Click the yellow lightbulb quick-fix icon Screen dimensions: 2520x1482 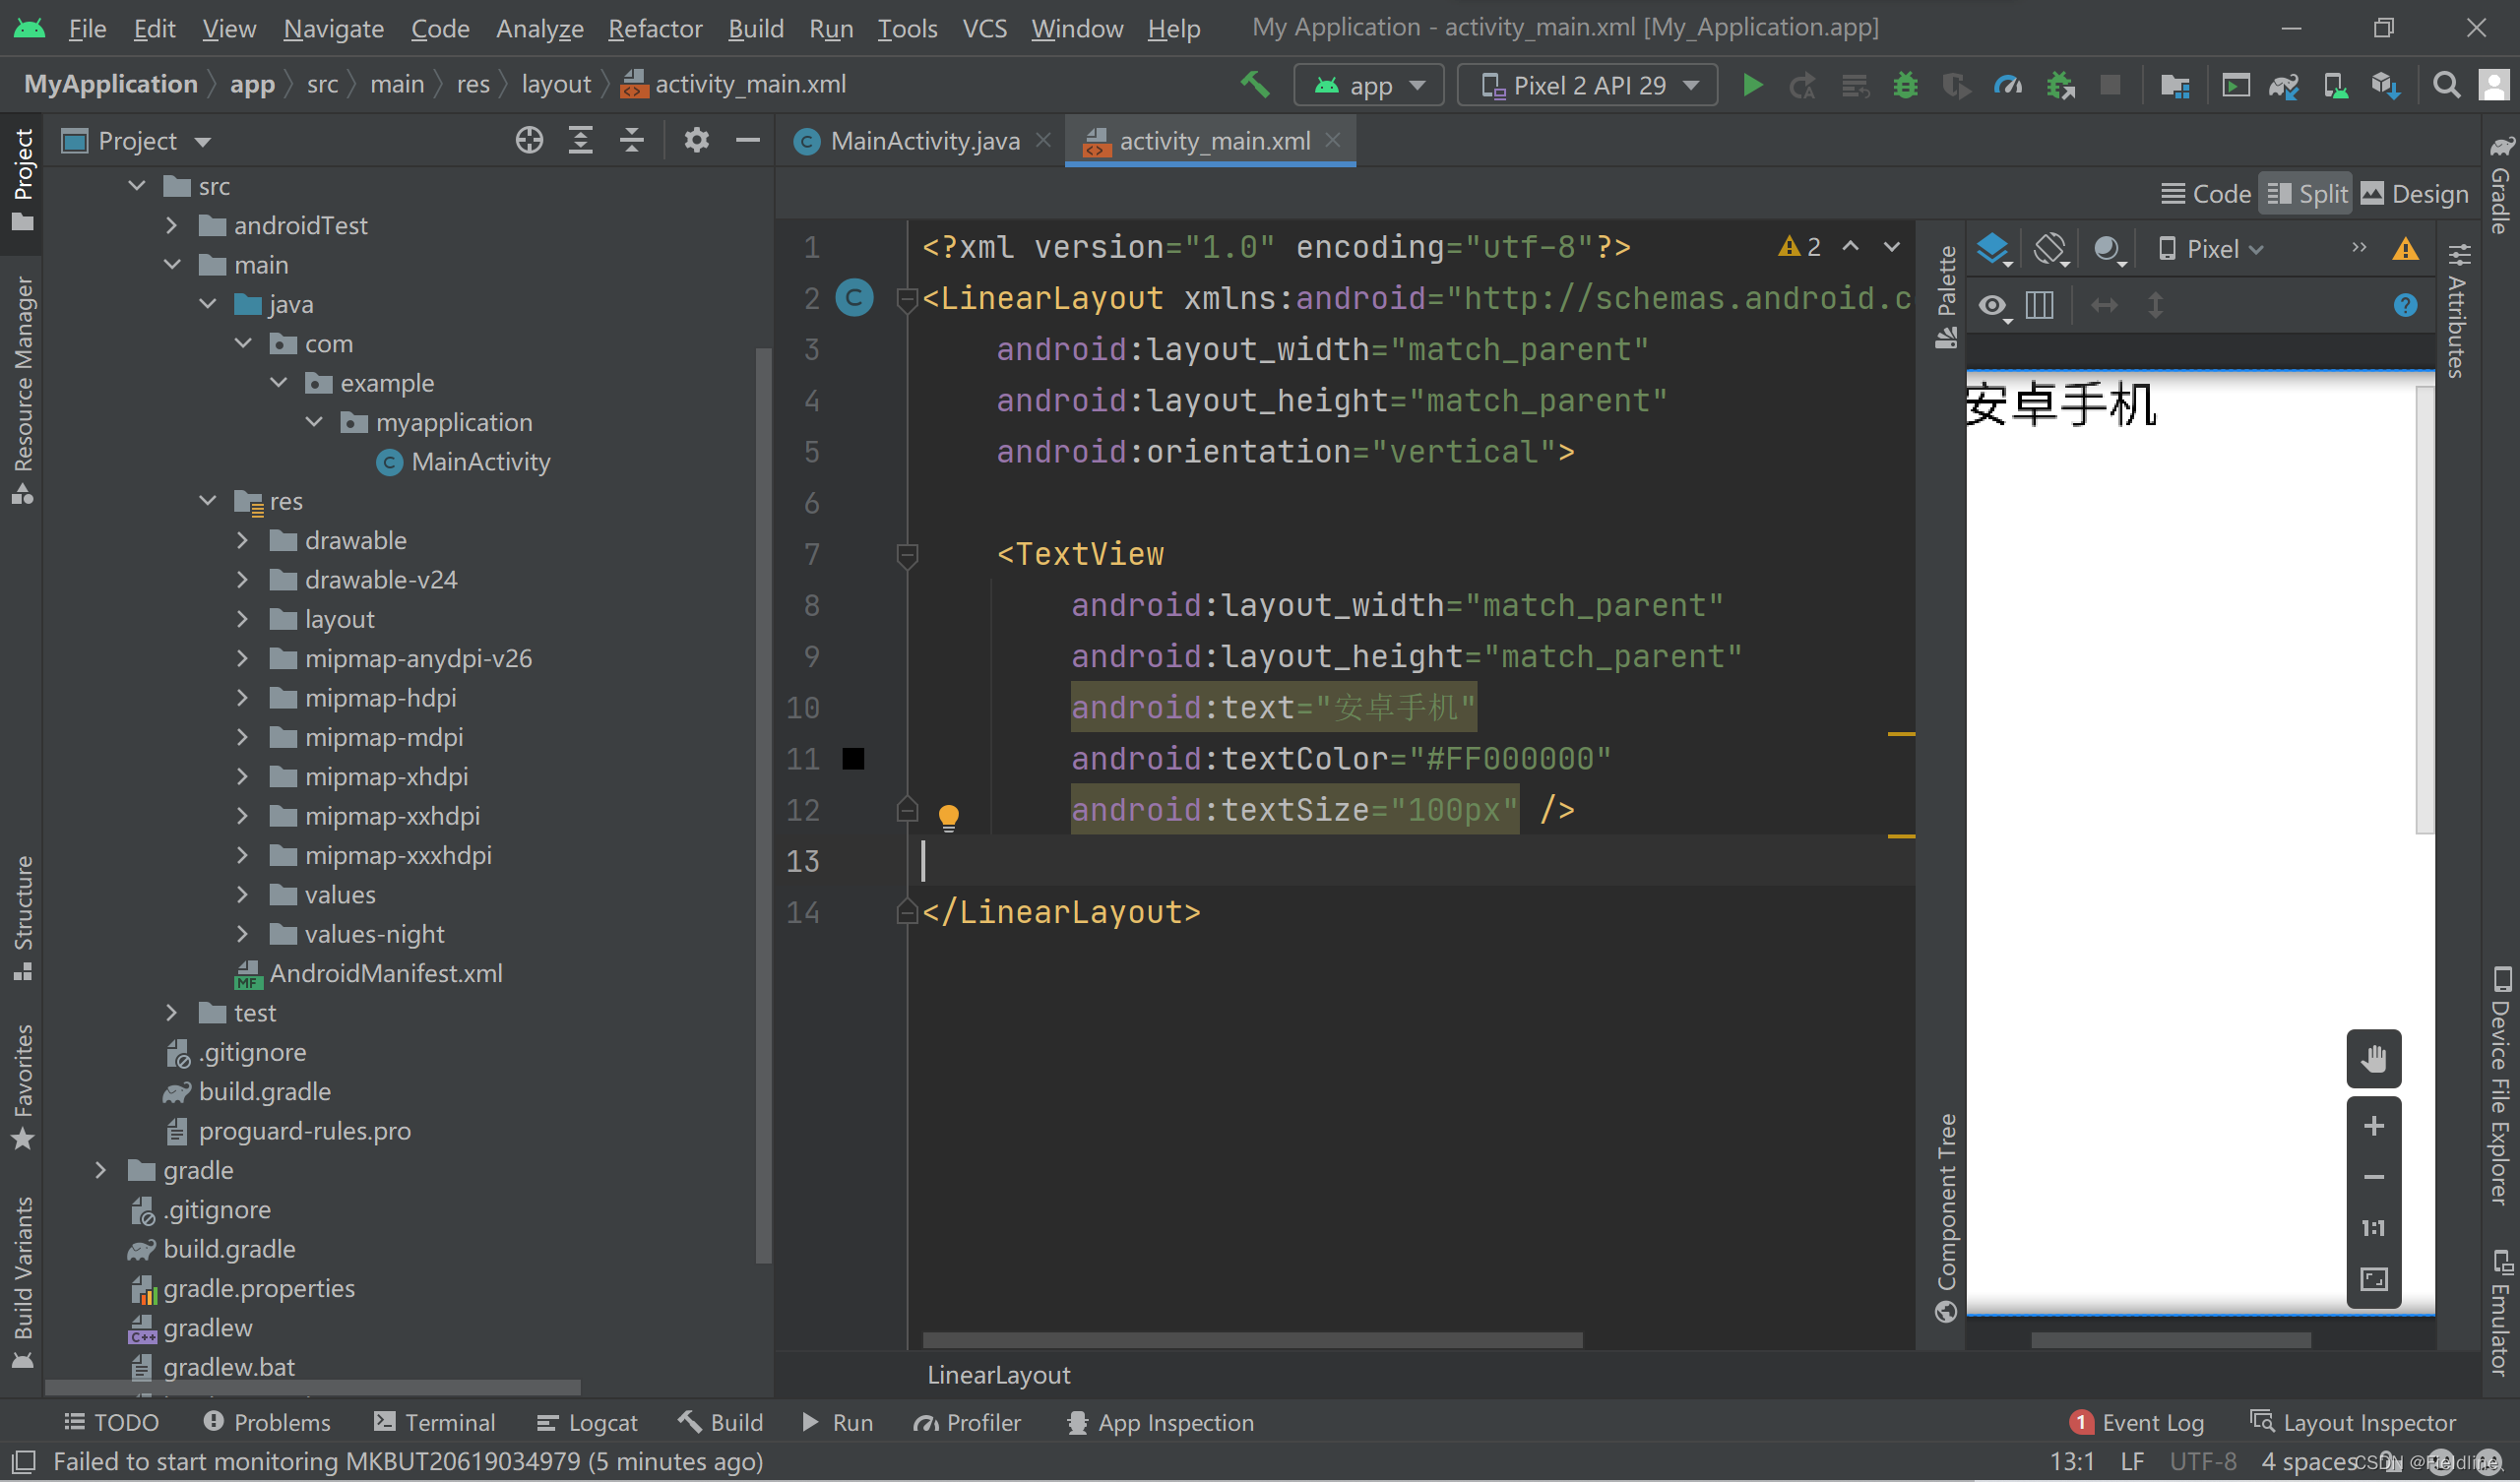[948, 816]
